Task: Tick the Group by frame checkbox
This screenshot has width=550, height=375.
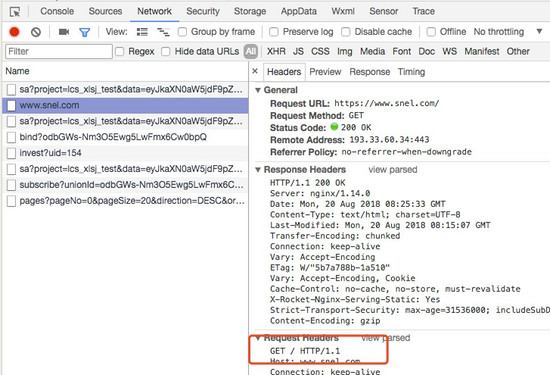Action: [x=182, y=32]
